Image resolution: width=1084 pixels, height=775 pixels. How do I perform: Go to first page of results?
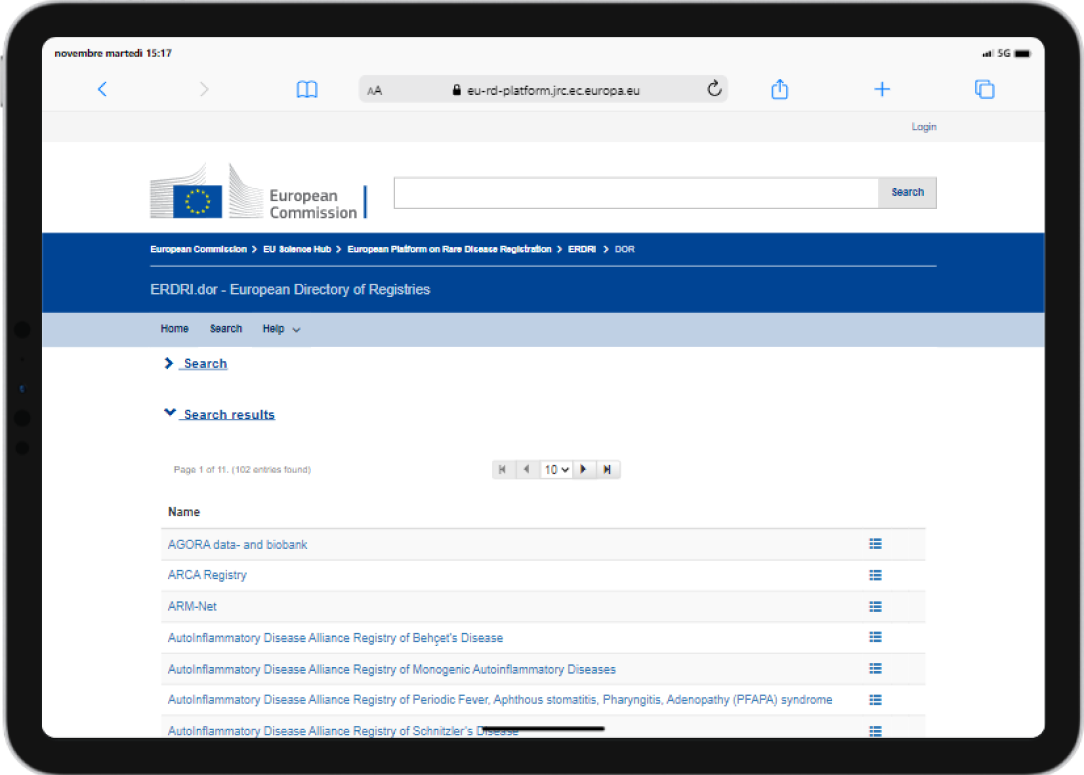(x=503, y=469)
